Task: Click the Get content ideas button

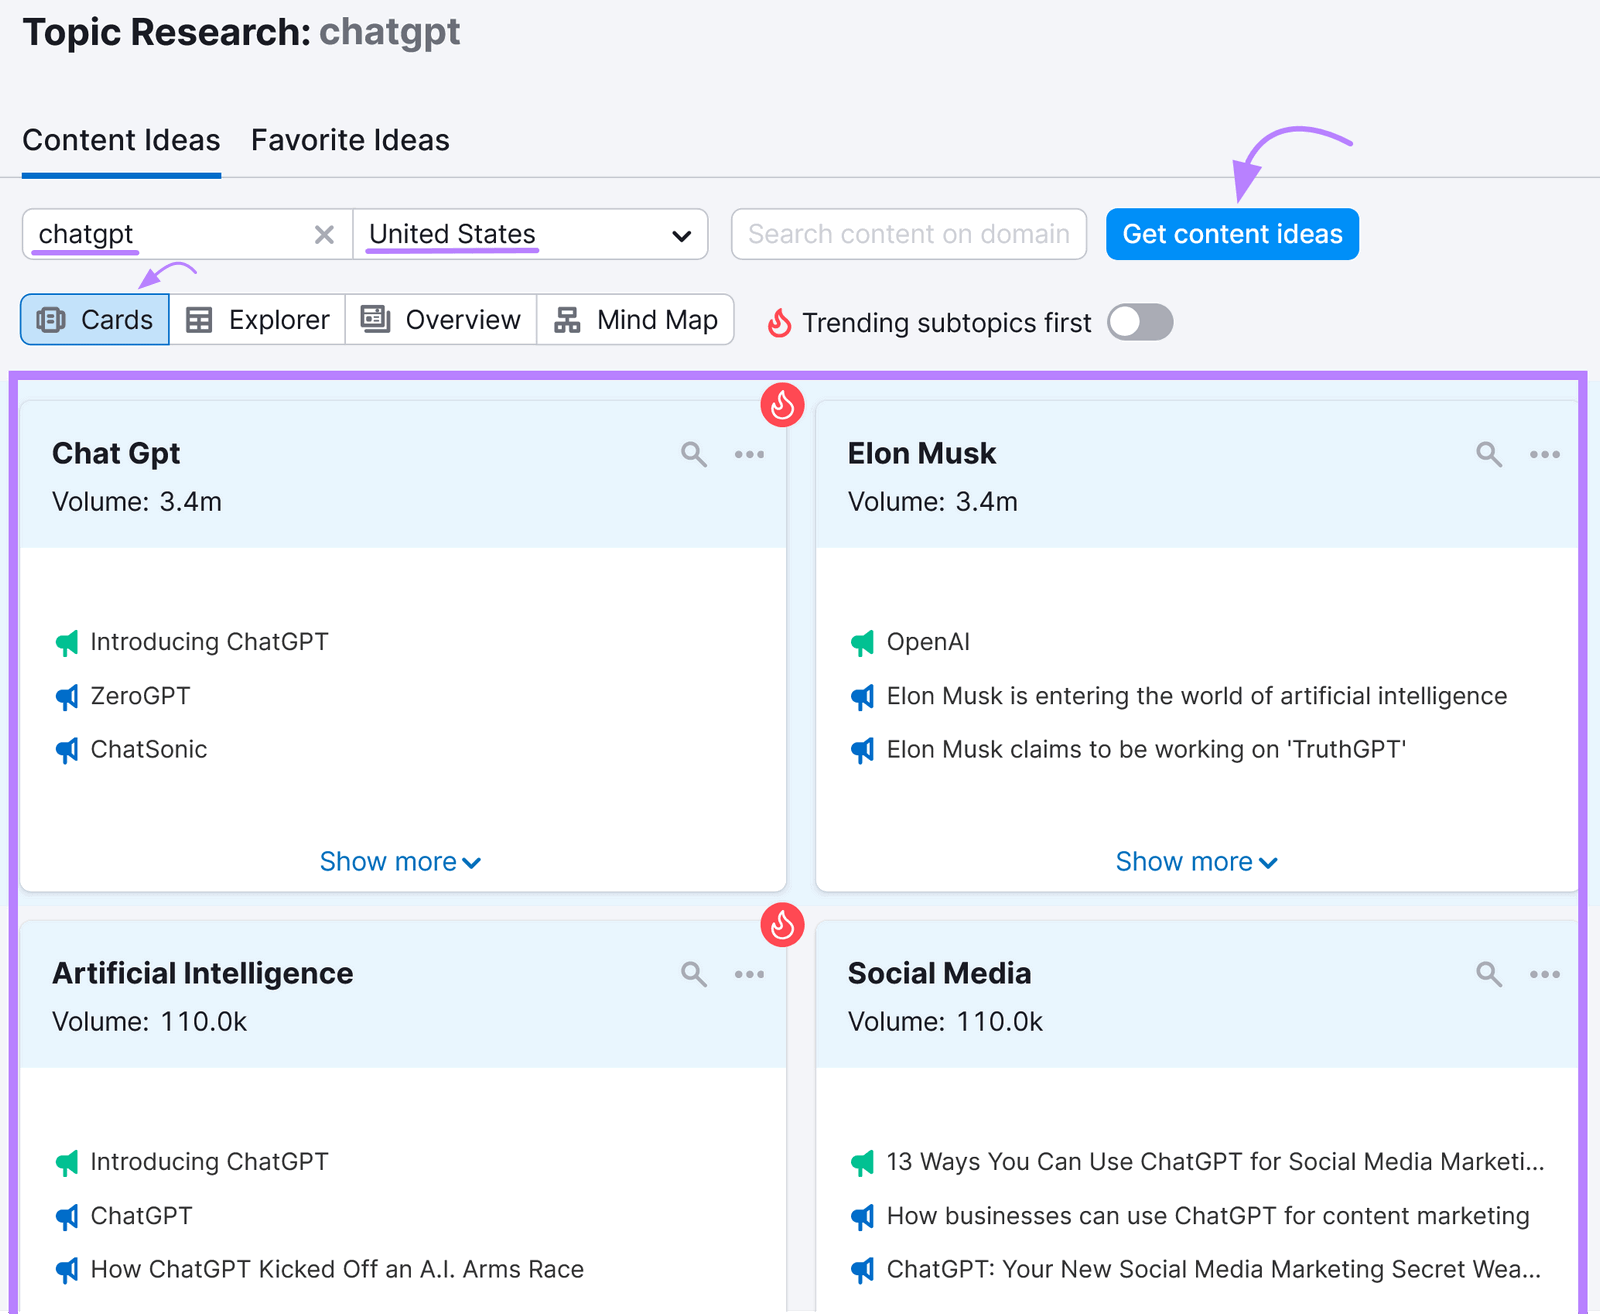Action: pyautogui.click(x=1232, y=234)
